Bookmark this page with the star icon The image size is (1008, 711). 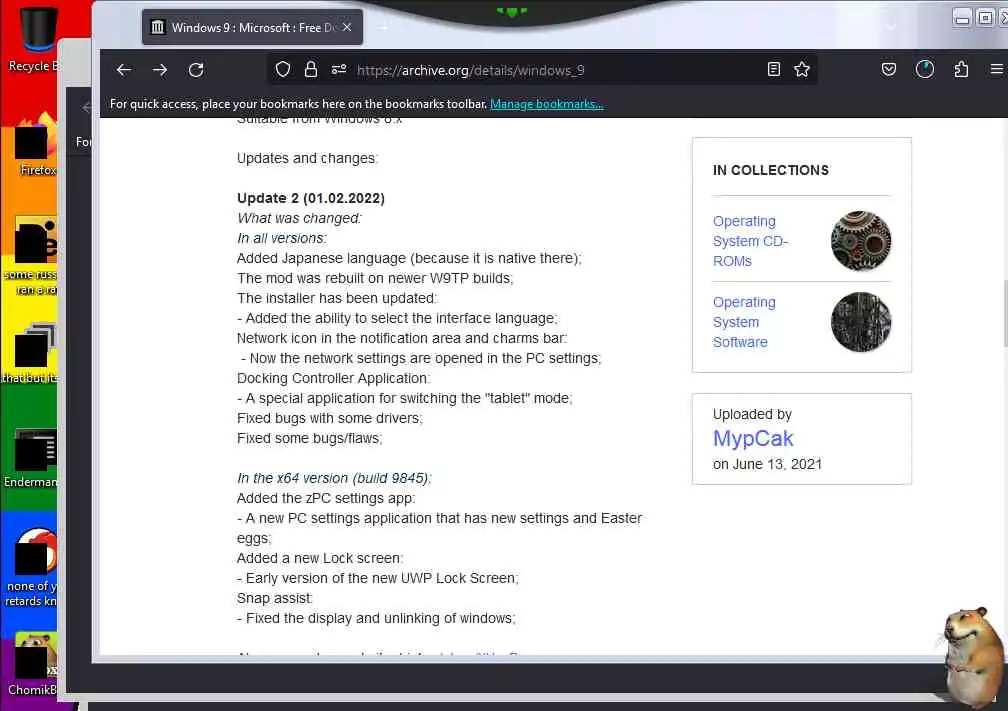pos(802,69)
